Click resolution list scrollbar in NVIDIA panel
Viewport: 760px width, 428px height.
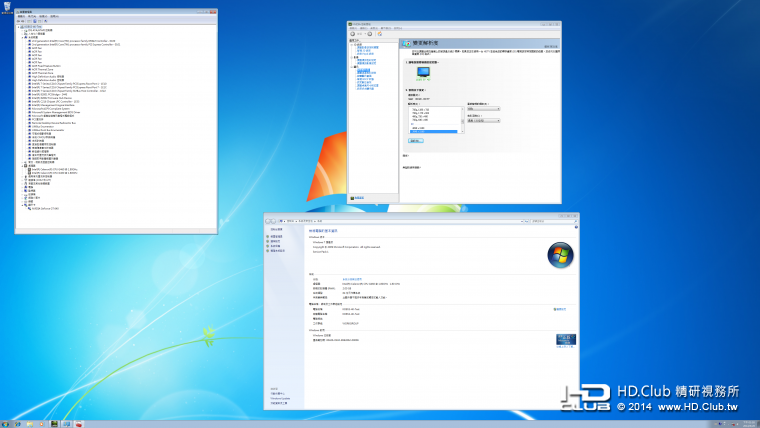[x=462, y=120]
